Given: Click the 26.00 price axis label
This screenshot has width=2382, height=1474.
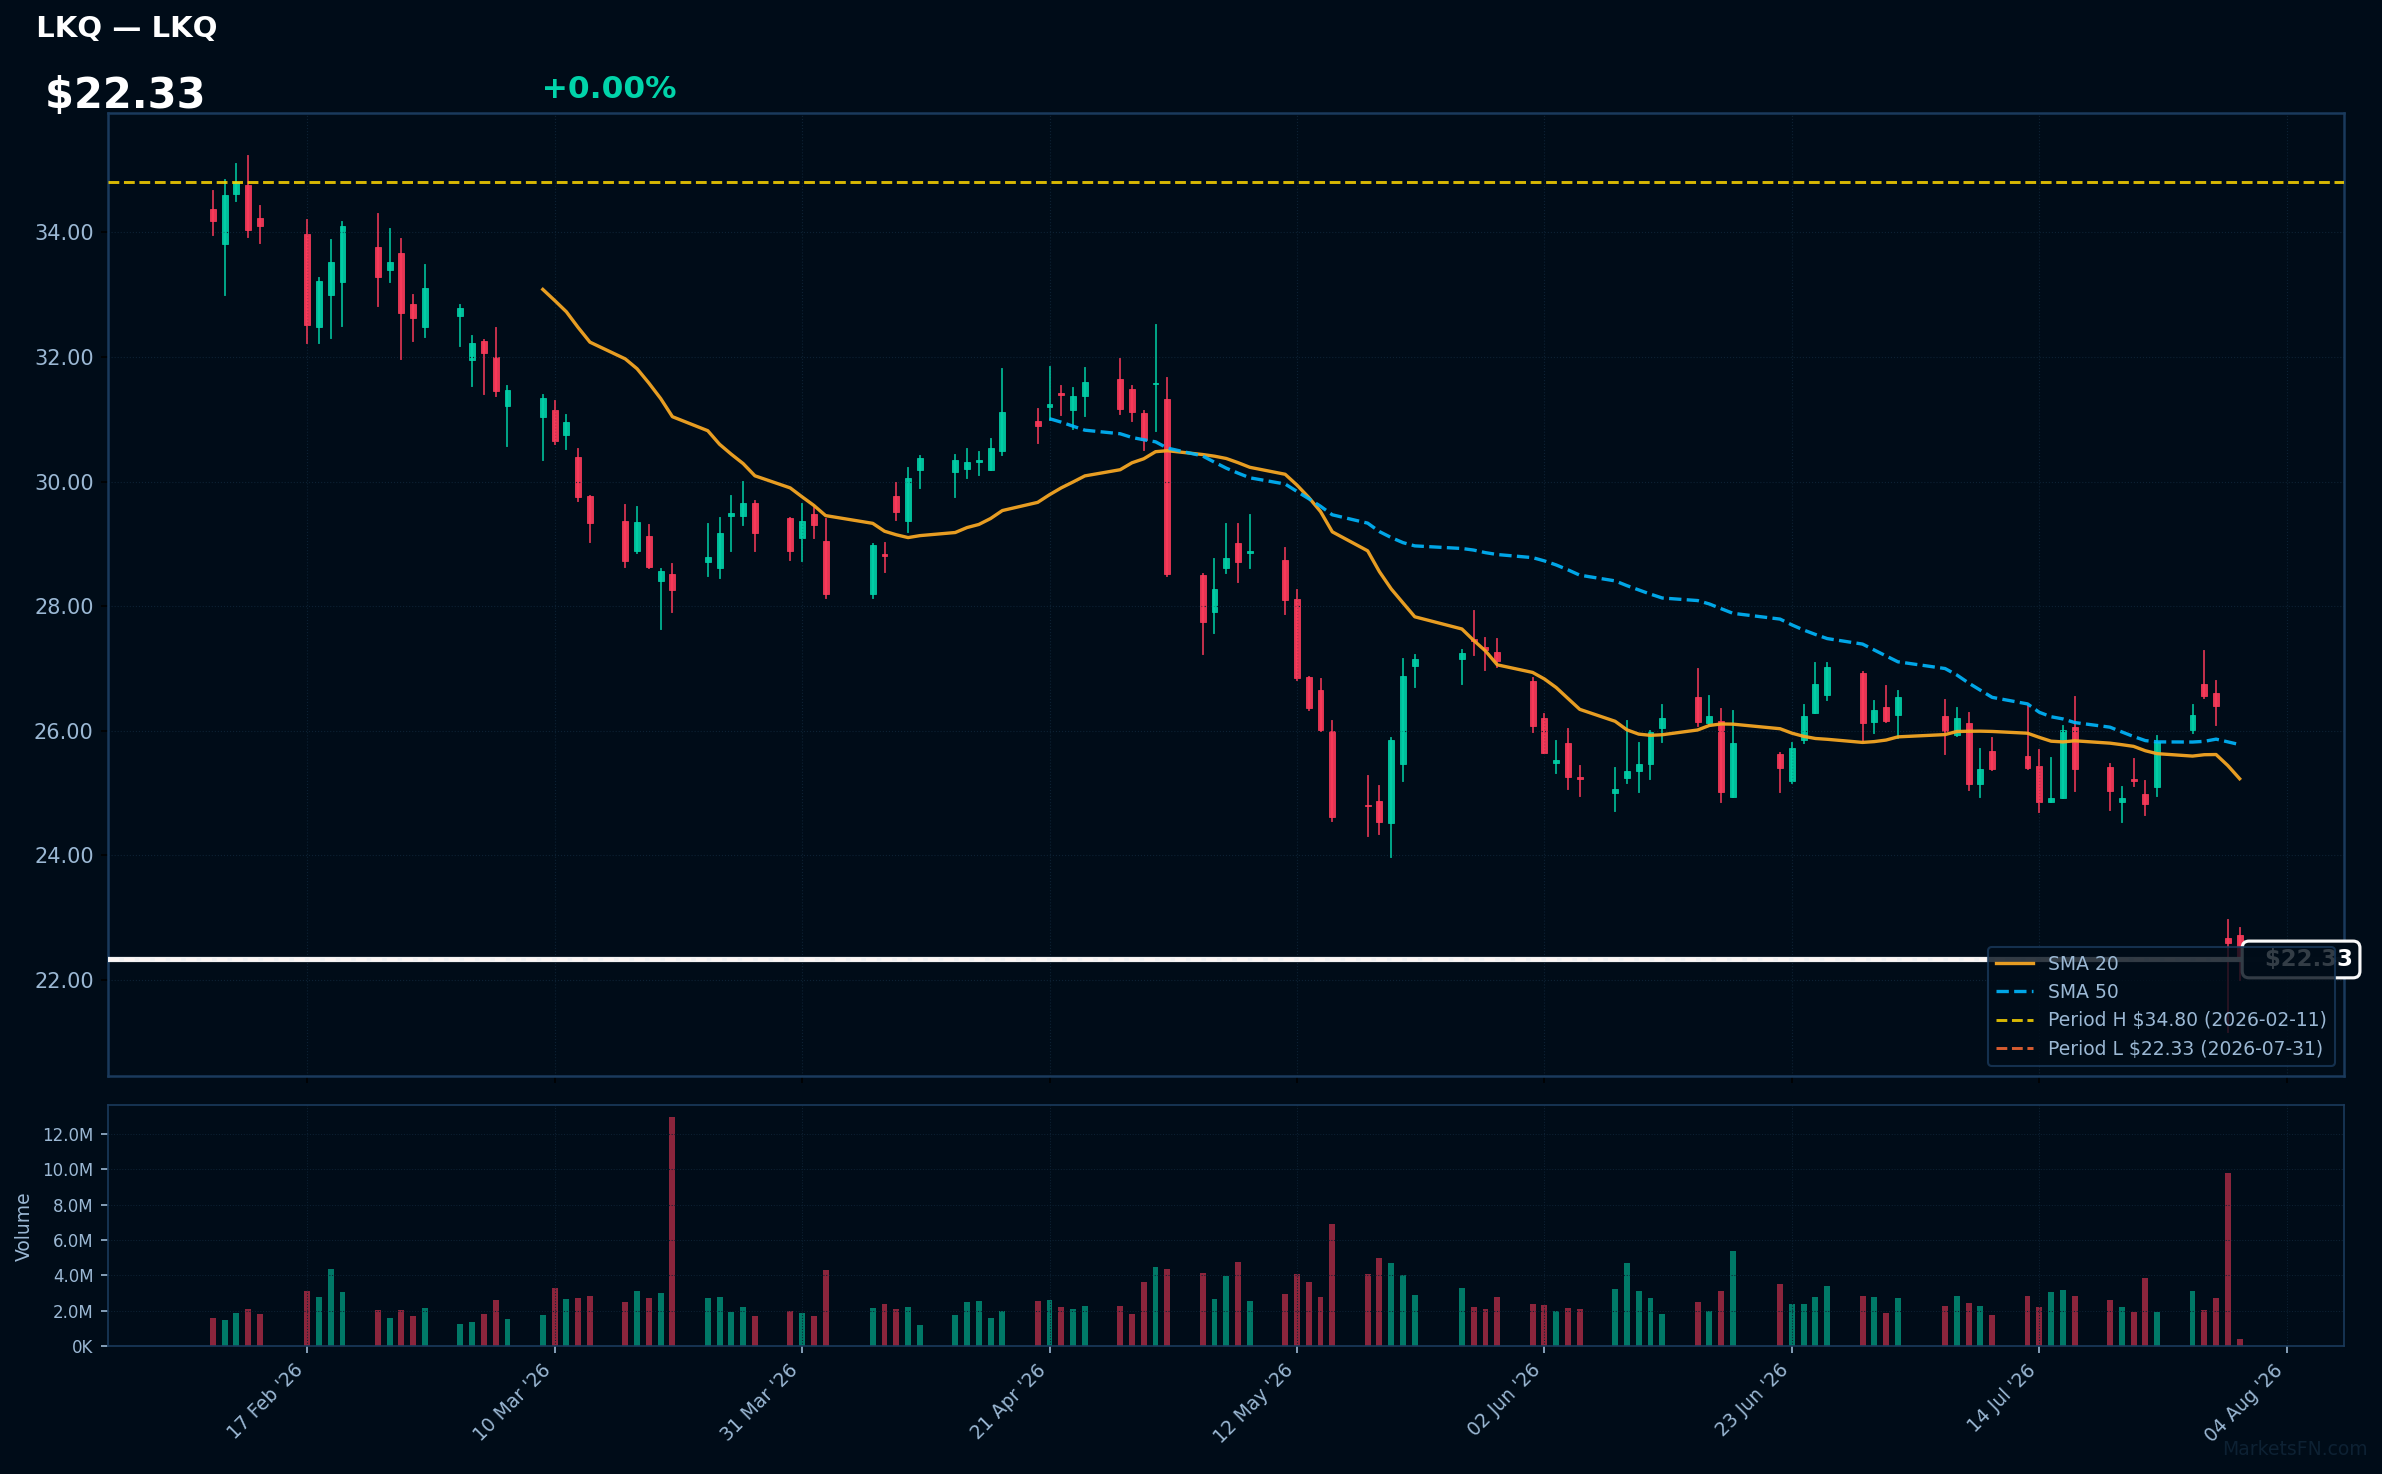Looking at the screenshot, I should click(x=64, y=732).
